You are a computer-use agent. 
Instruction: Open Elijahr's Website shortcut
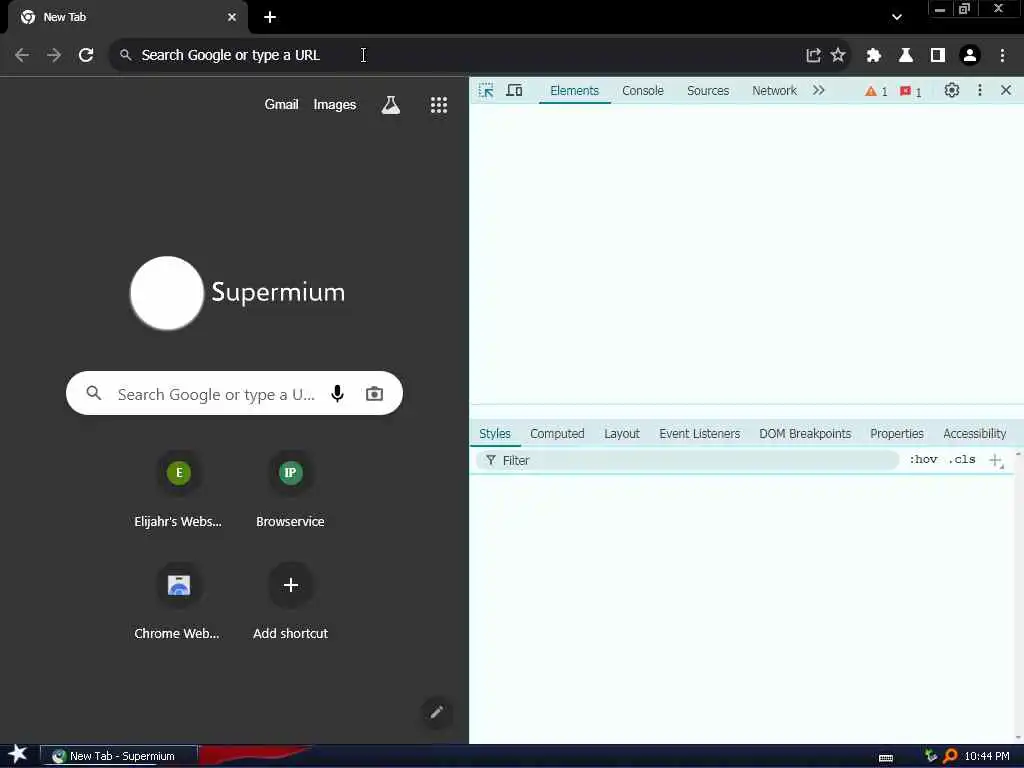178,490
